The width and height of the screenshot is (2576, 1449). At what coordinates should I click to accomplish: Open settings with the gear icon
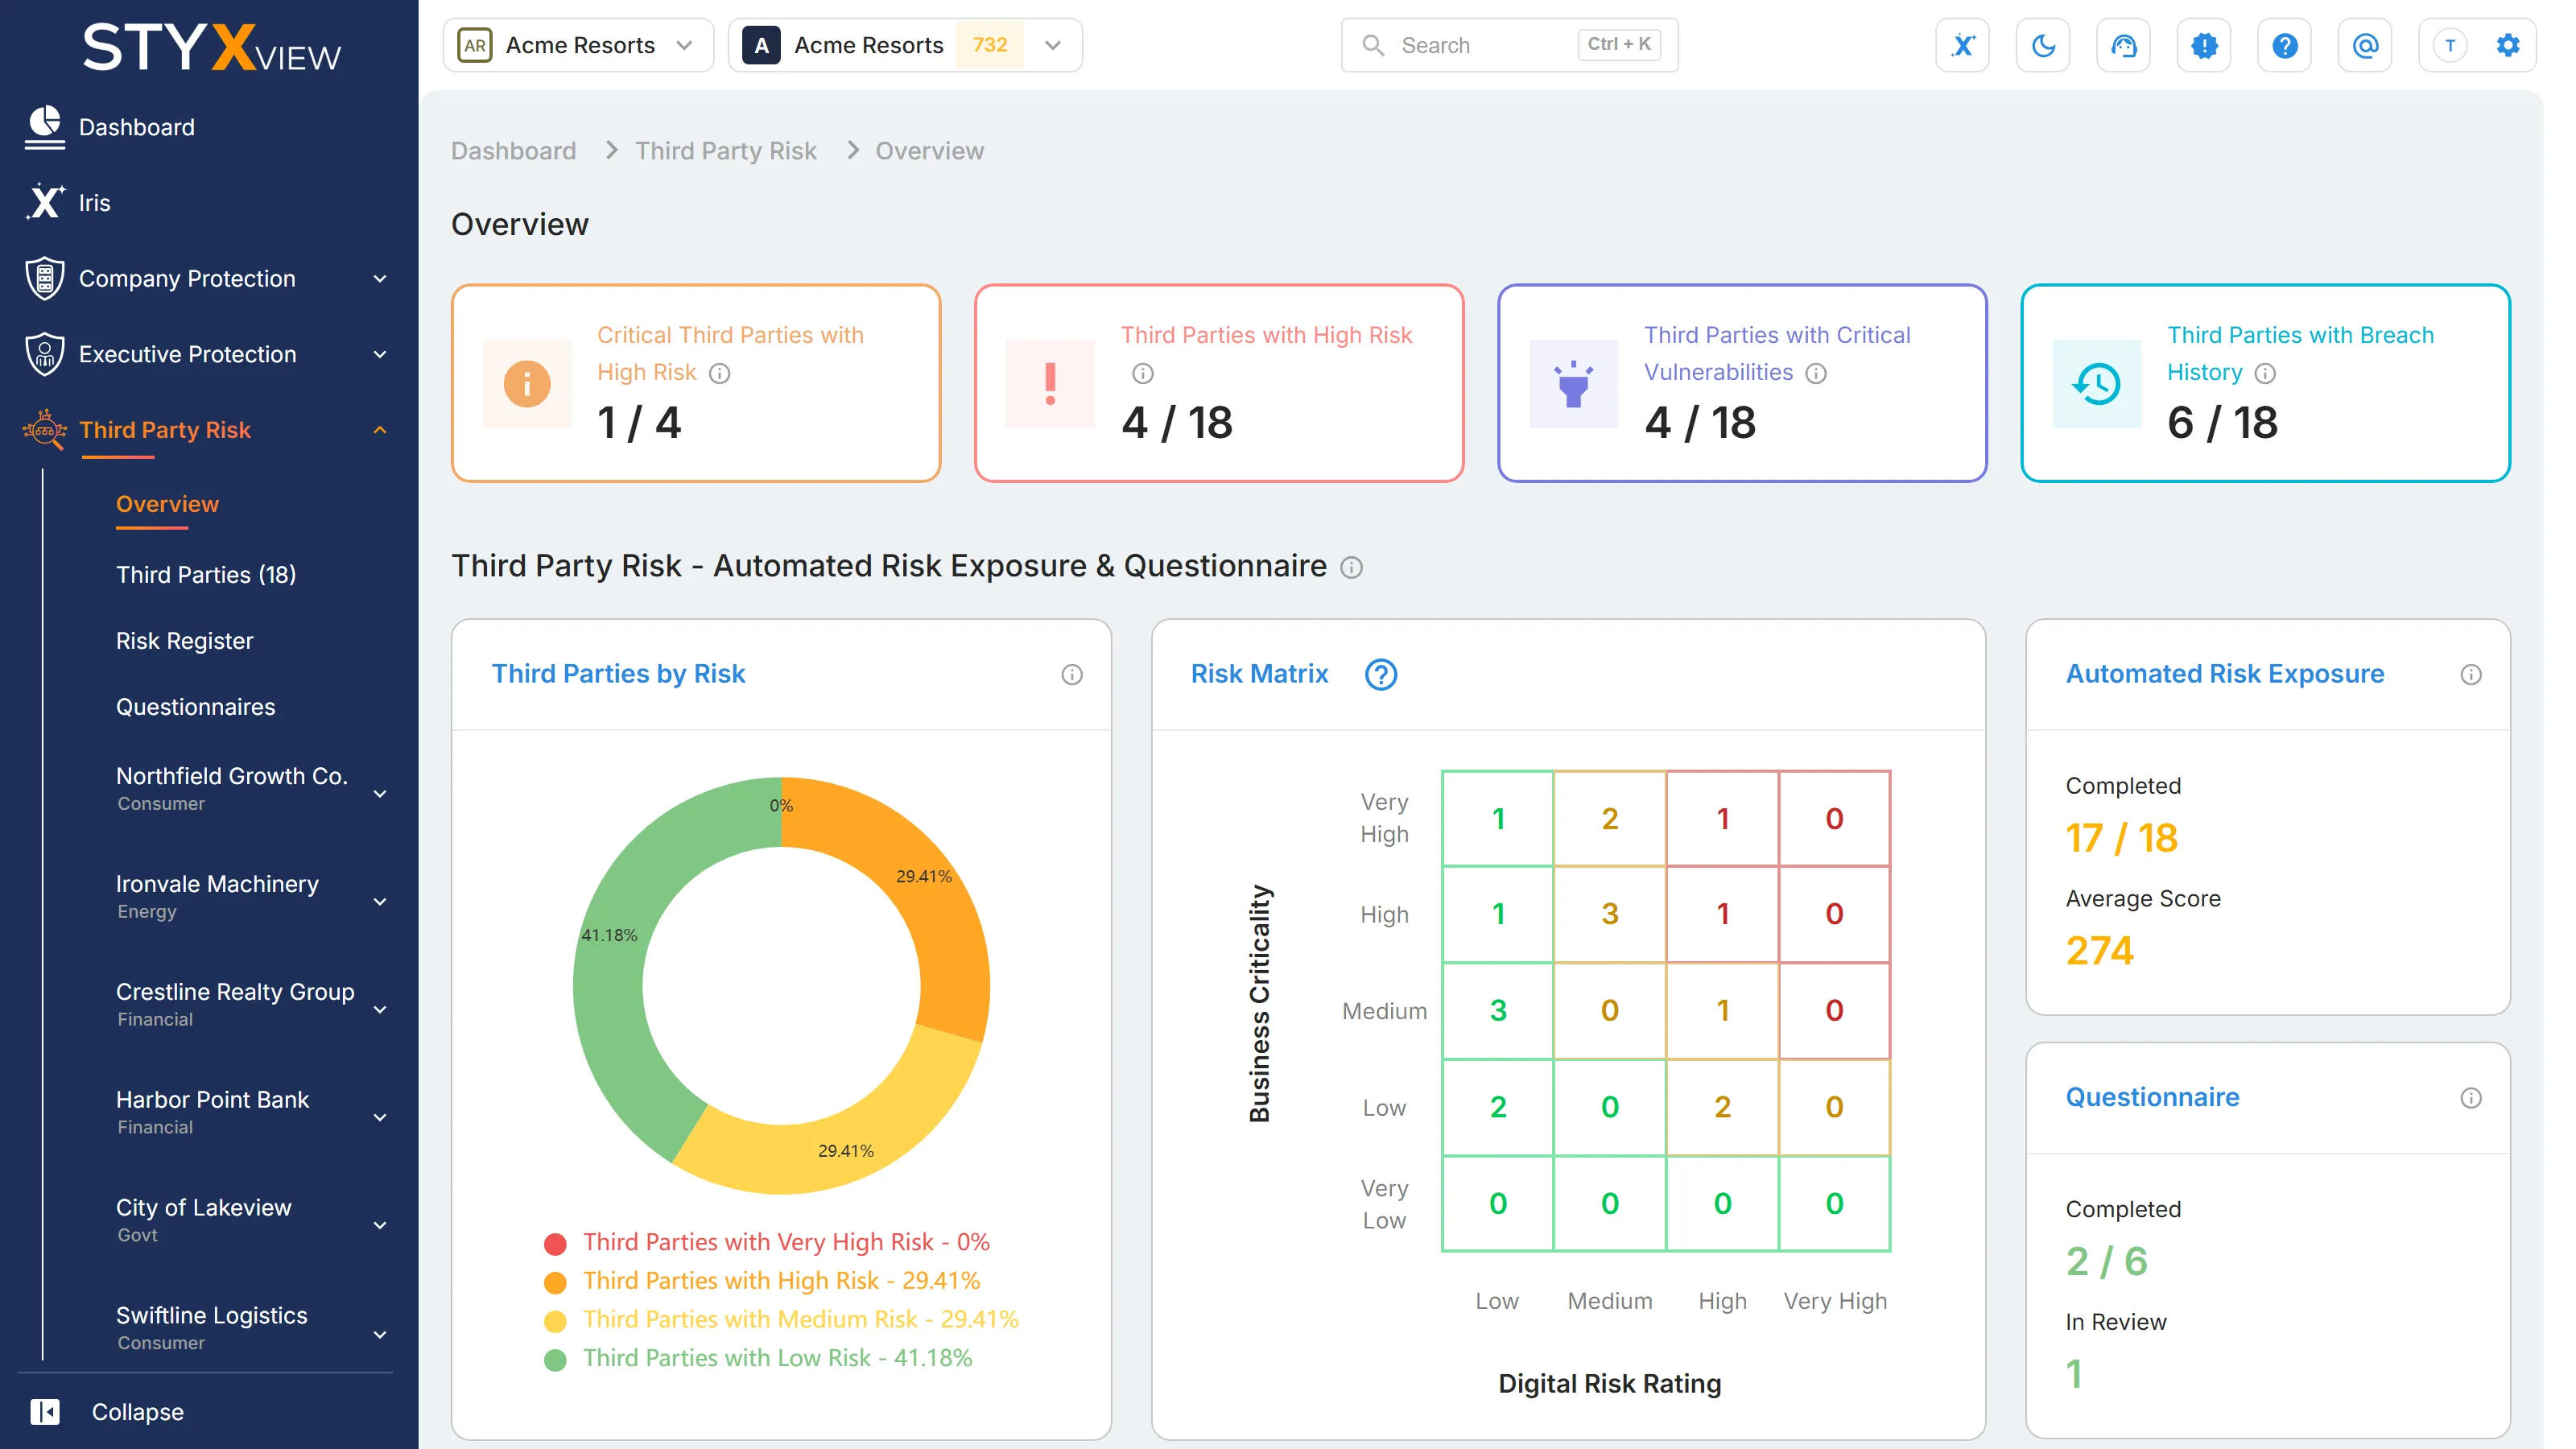[2508, 45]
